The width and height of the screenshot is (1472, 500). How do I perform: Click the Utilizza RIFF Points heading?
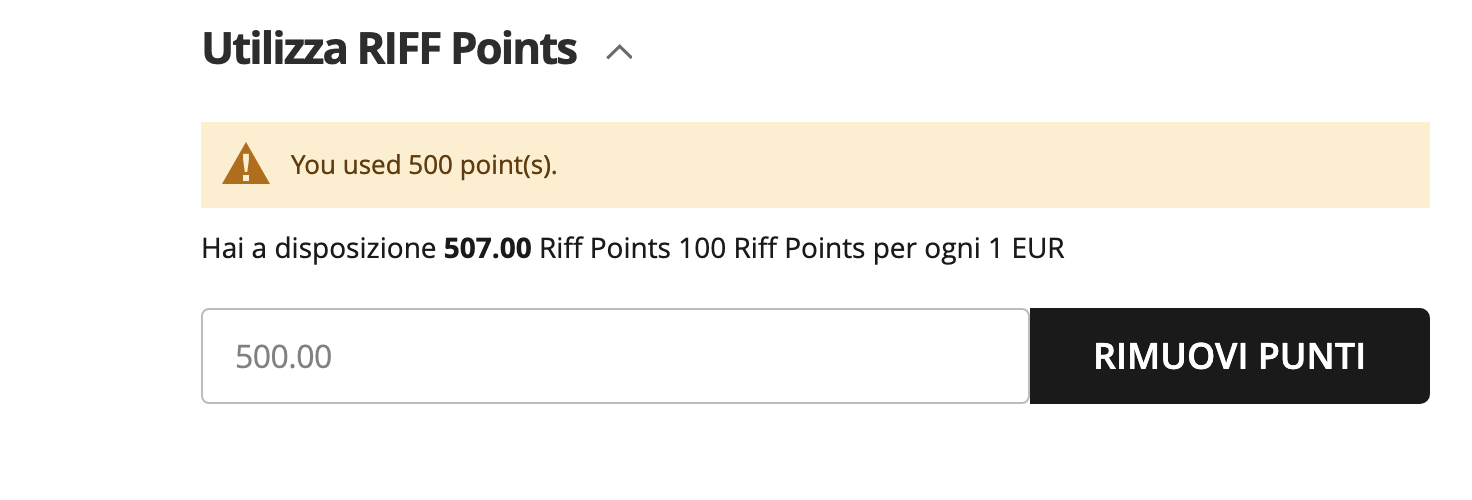point(389,49)
